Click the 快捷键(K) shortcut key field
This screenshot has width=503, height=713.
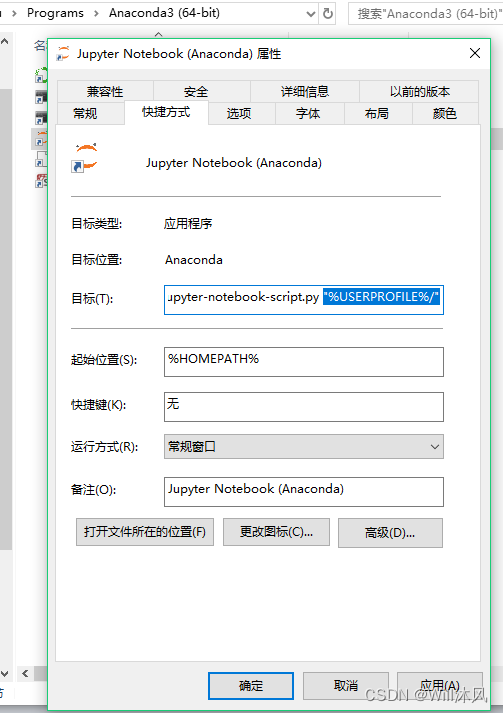click(304, 407)
